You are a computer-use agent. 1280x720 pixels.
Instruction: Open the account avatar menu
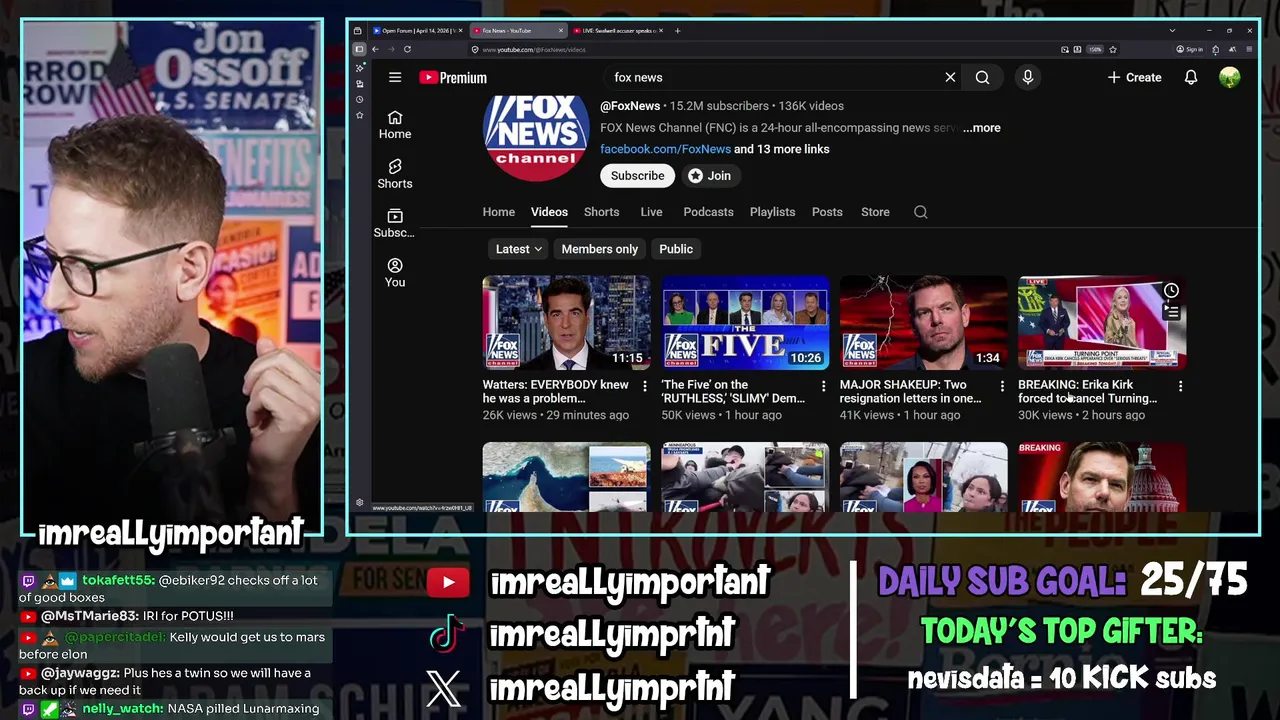point(1229,77)
